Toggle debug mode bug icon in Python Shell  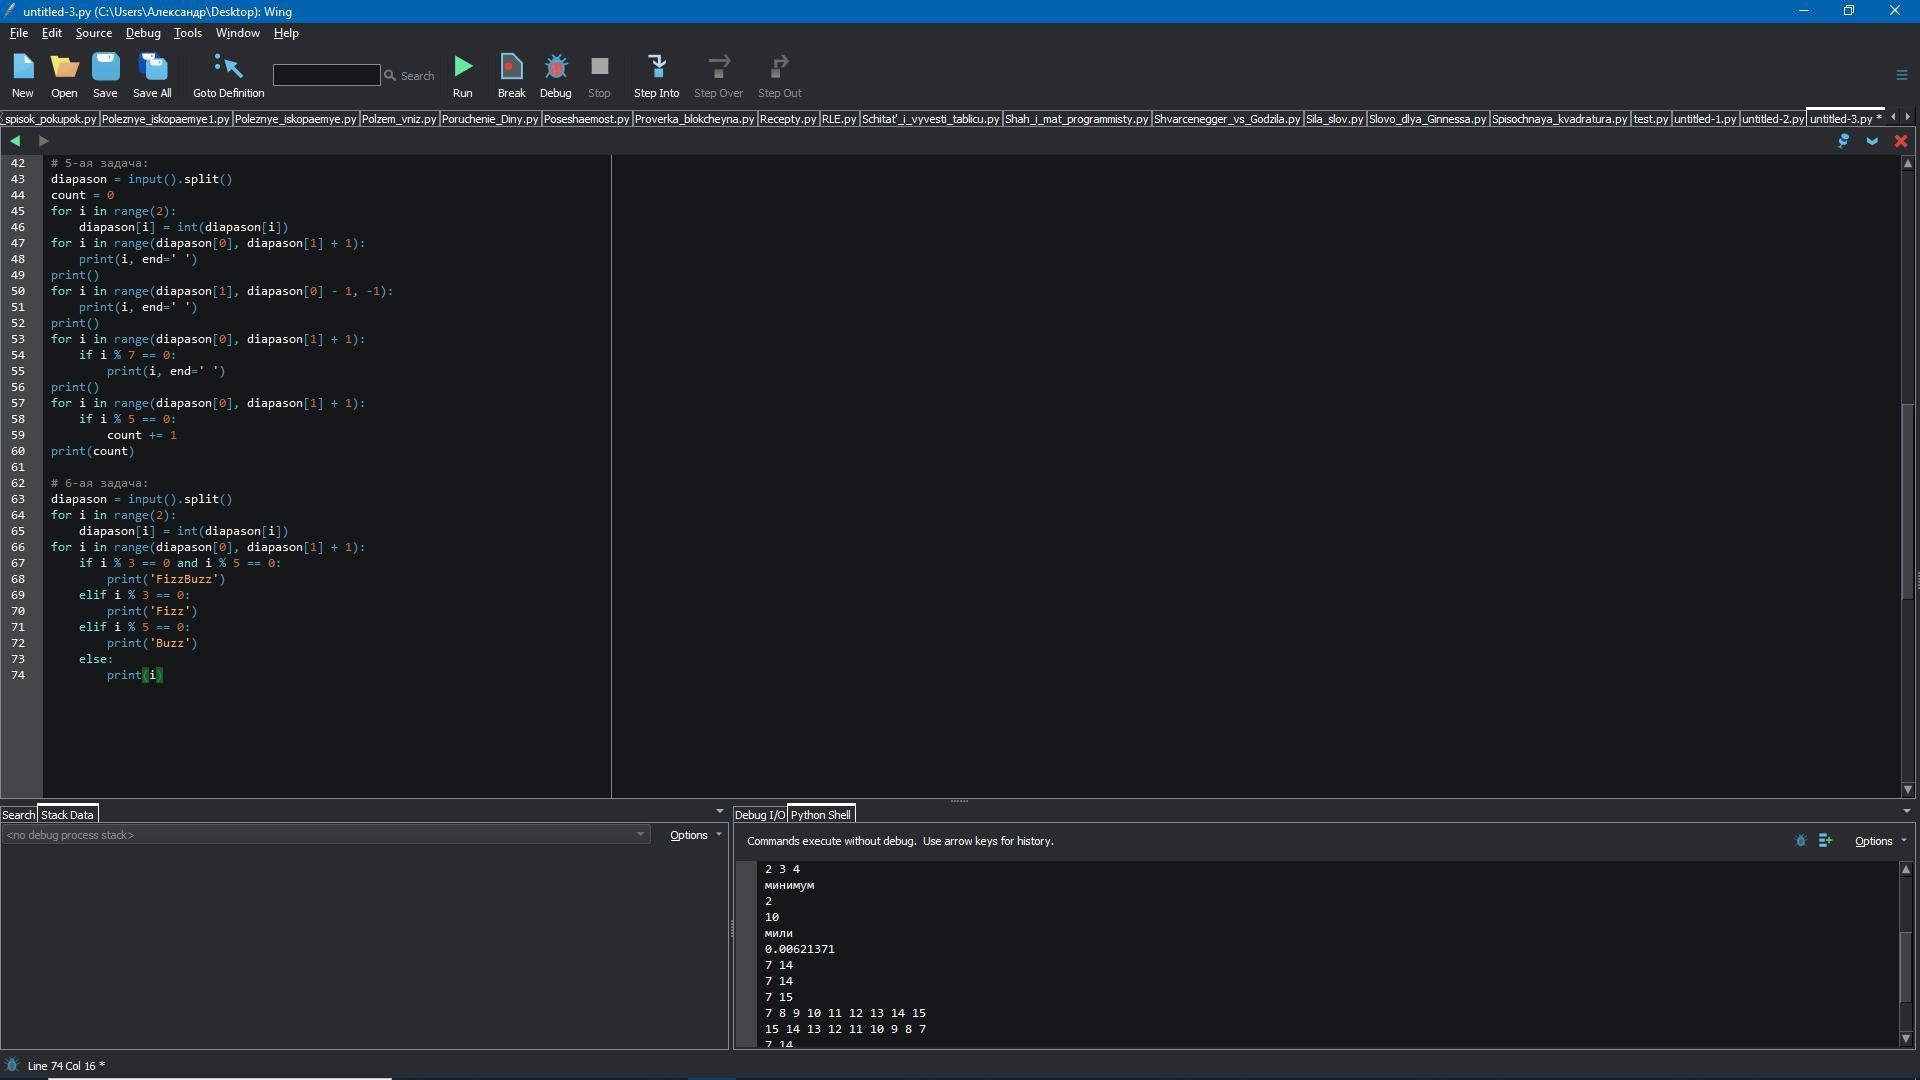(1801, 841)
